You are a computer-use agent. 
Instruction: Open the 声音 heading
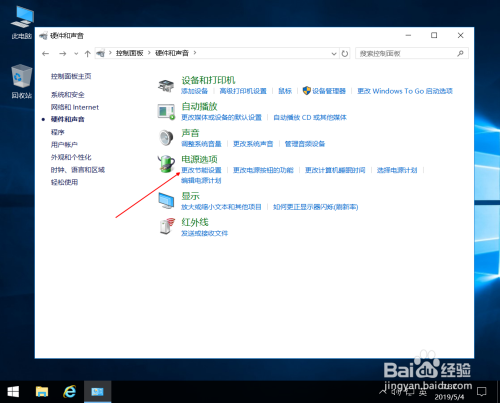(190, 133)
